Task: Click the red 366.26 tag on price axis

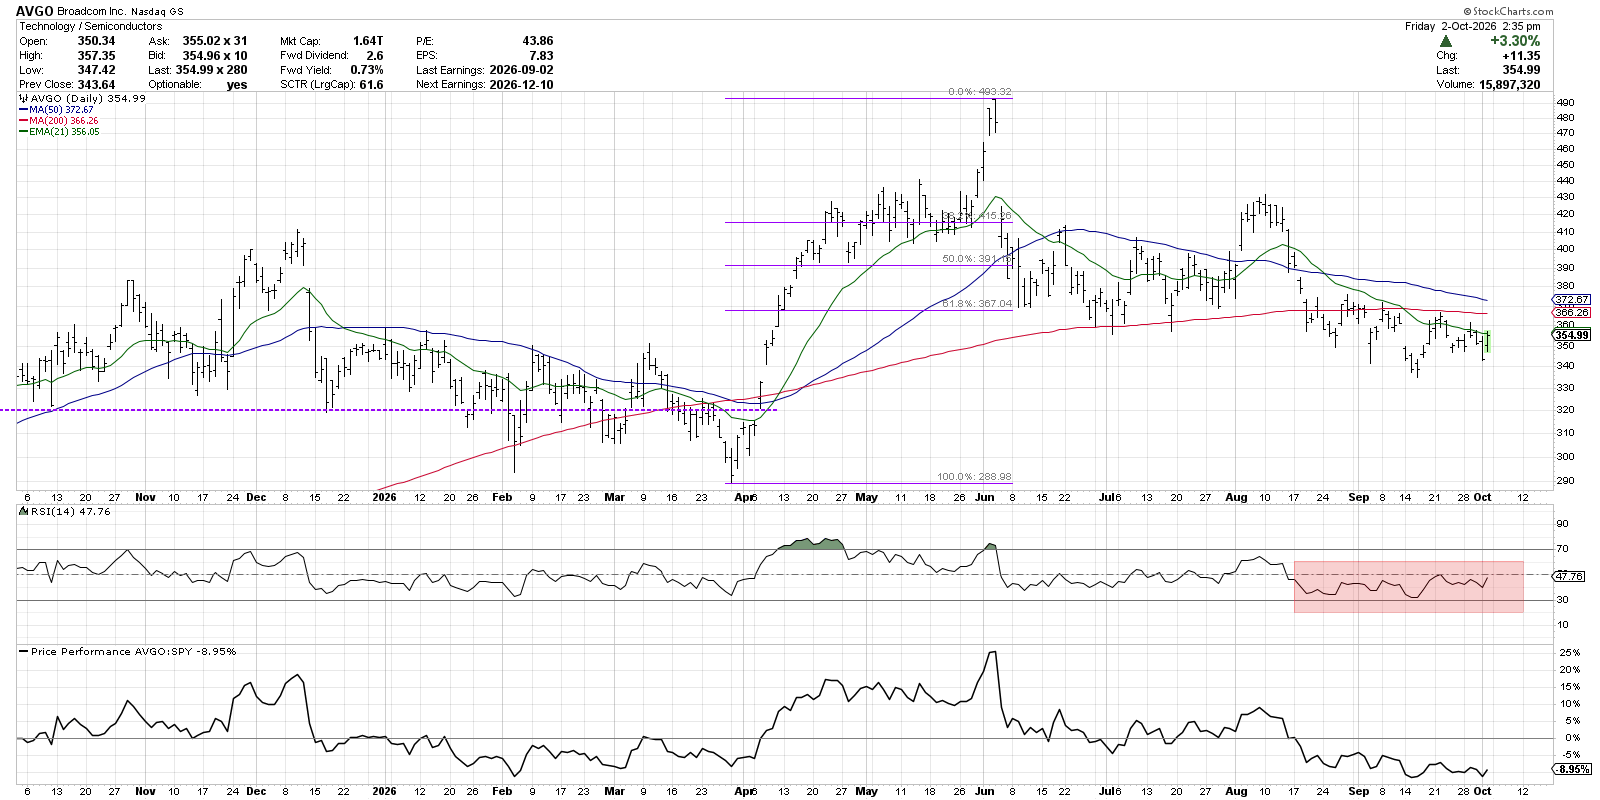Action: pos(1571,313)
